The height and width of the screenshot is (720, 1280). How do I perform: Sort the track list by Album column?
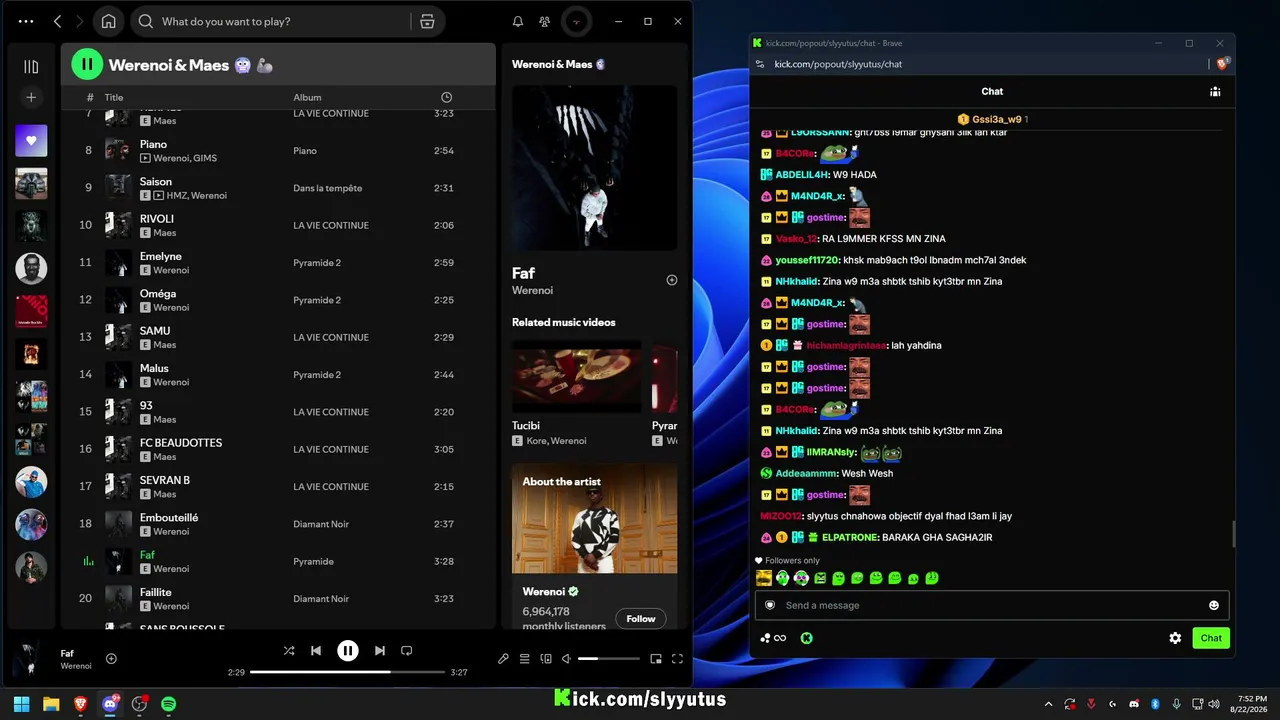(x=307, y=97)
